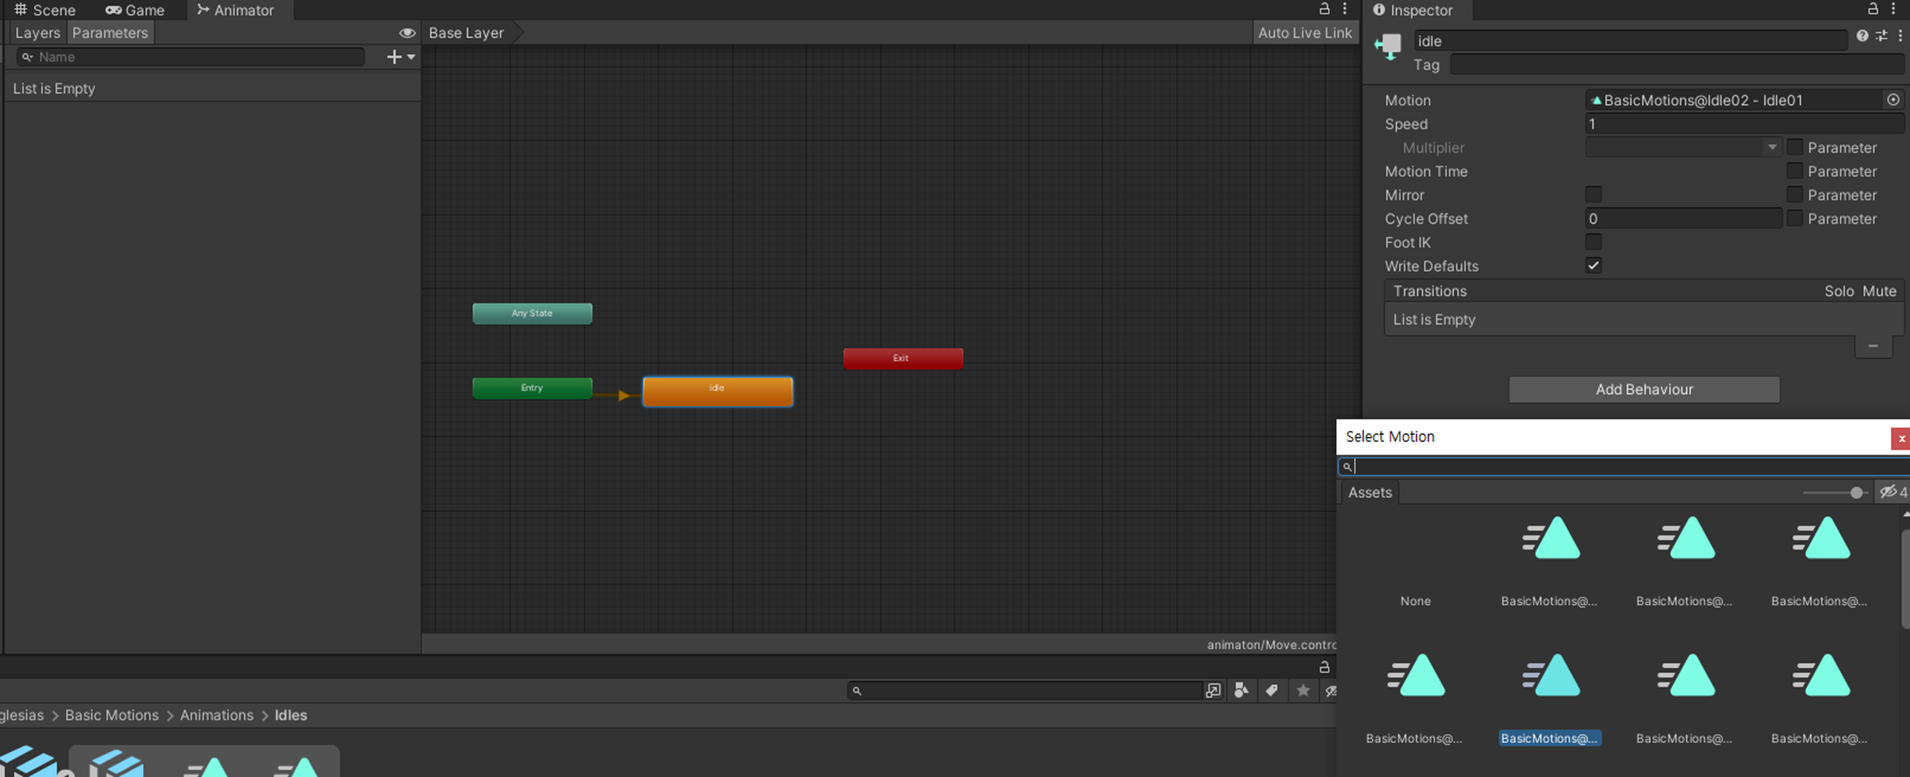Toggle the Auto Live Link button
Screen dimensions: 1910x777
1304,33
